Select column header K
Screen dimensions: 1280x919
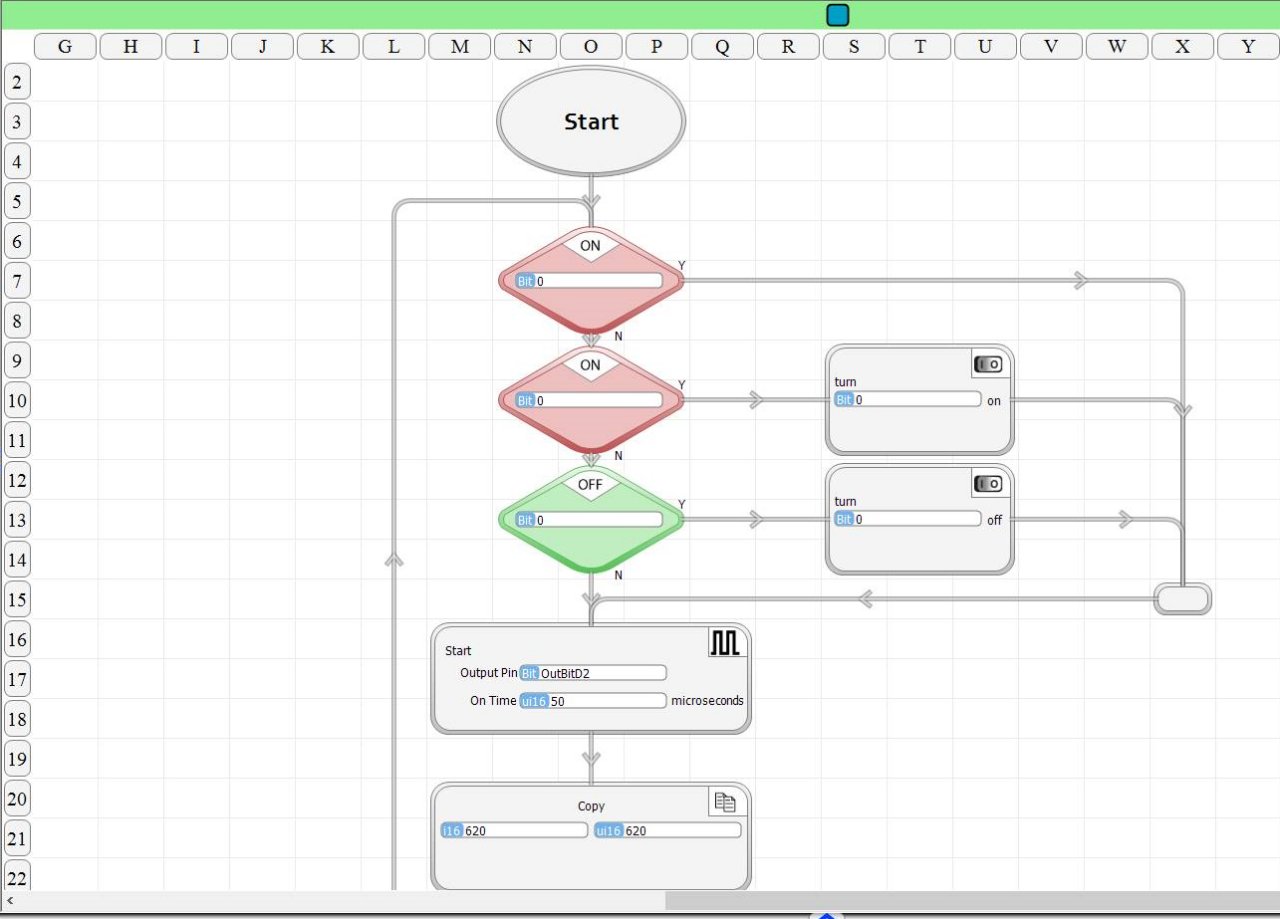[328, 46]
